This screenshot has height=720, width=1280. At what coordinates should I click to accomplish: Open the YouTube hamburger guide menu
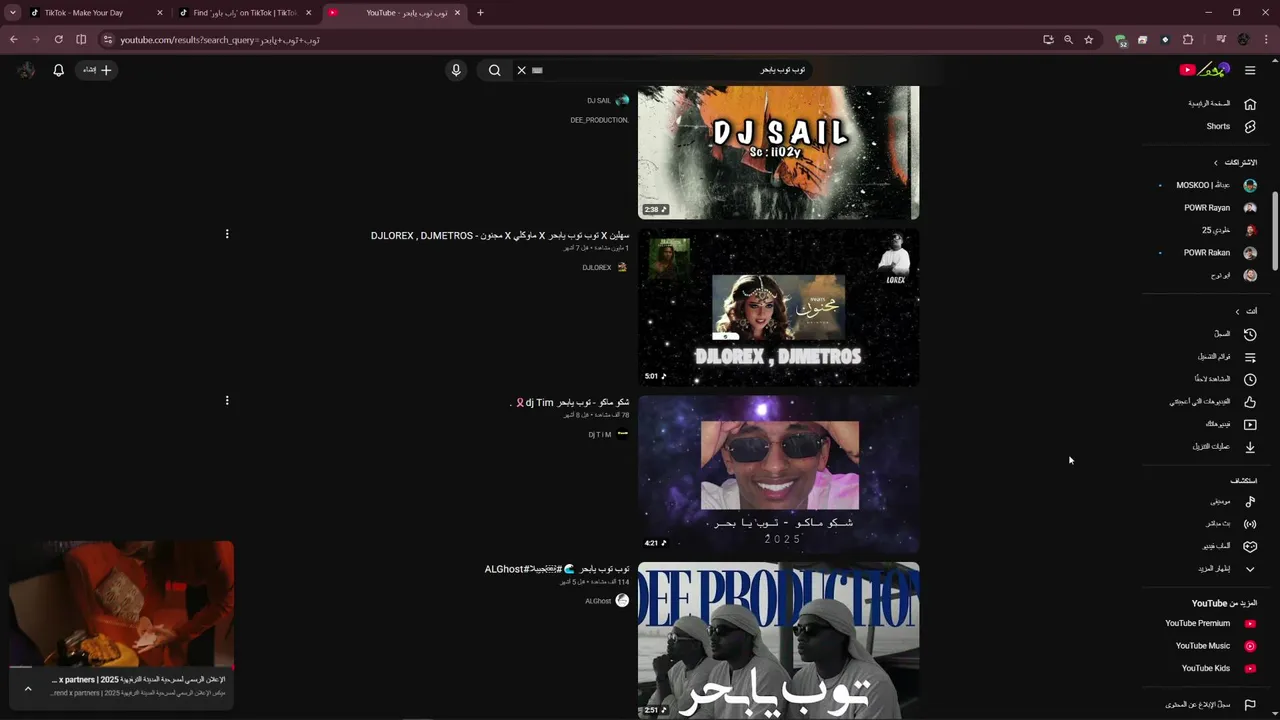pos(1250,70)
